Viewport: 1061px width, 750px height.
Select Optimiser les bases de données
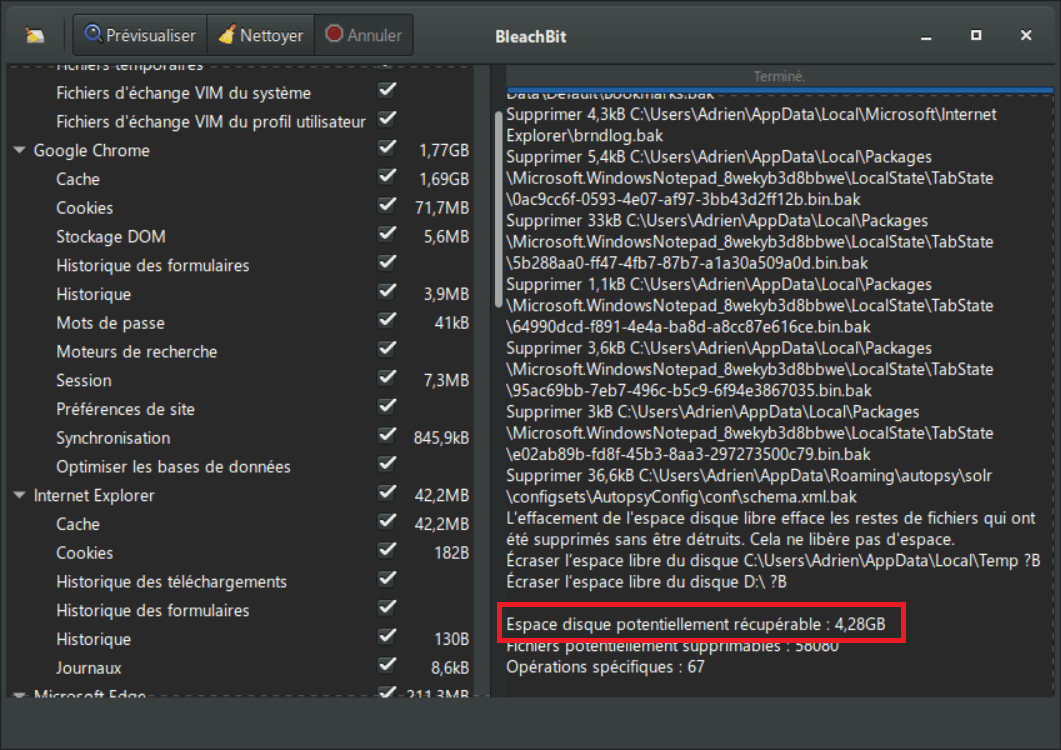(x=173, y=467)
